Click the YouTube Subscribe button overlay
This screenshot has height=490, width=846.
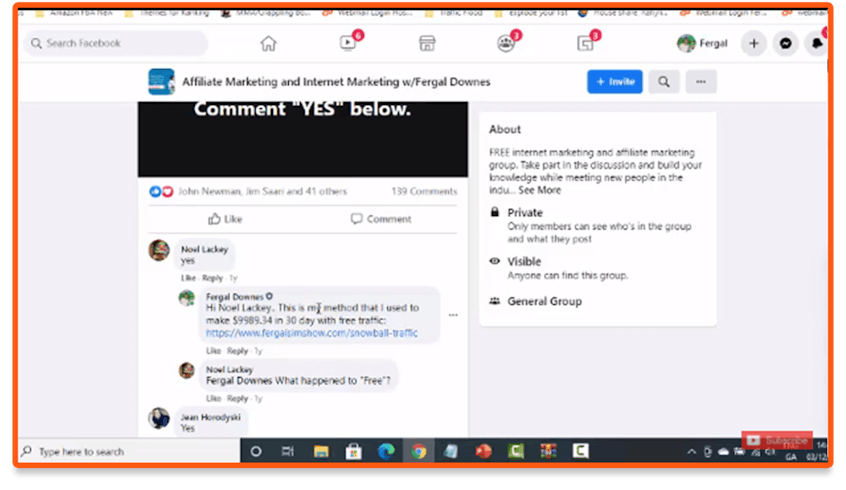tap(777, 440)
